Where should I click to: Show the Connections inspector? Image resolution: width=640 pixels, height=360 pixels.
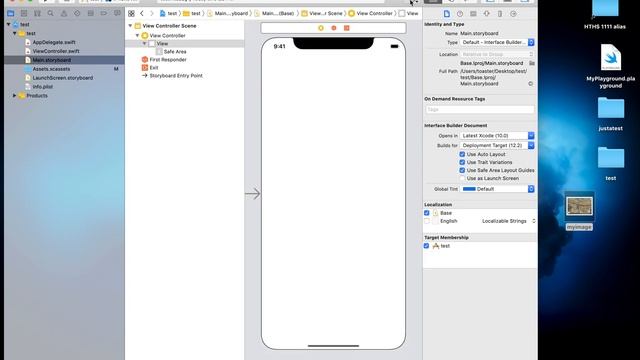(513, 14)
